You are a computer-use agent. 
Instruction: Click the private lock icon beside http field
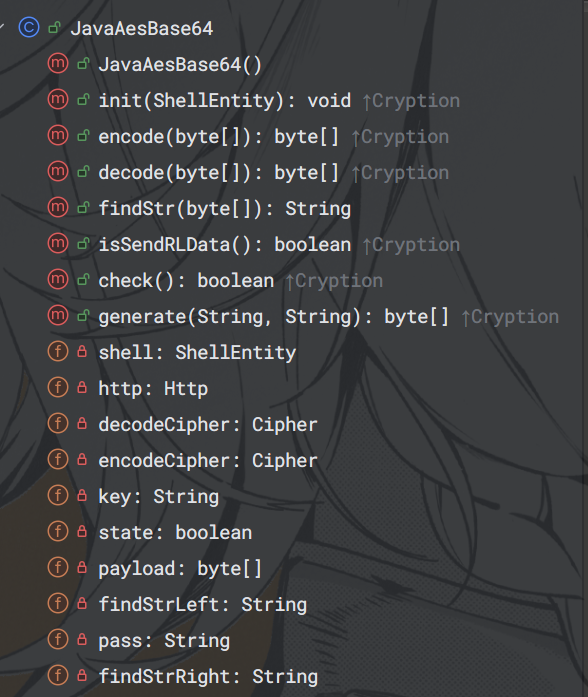[82, 387]
